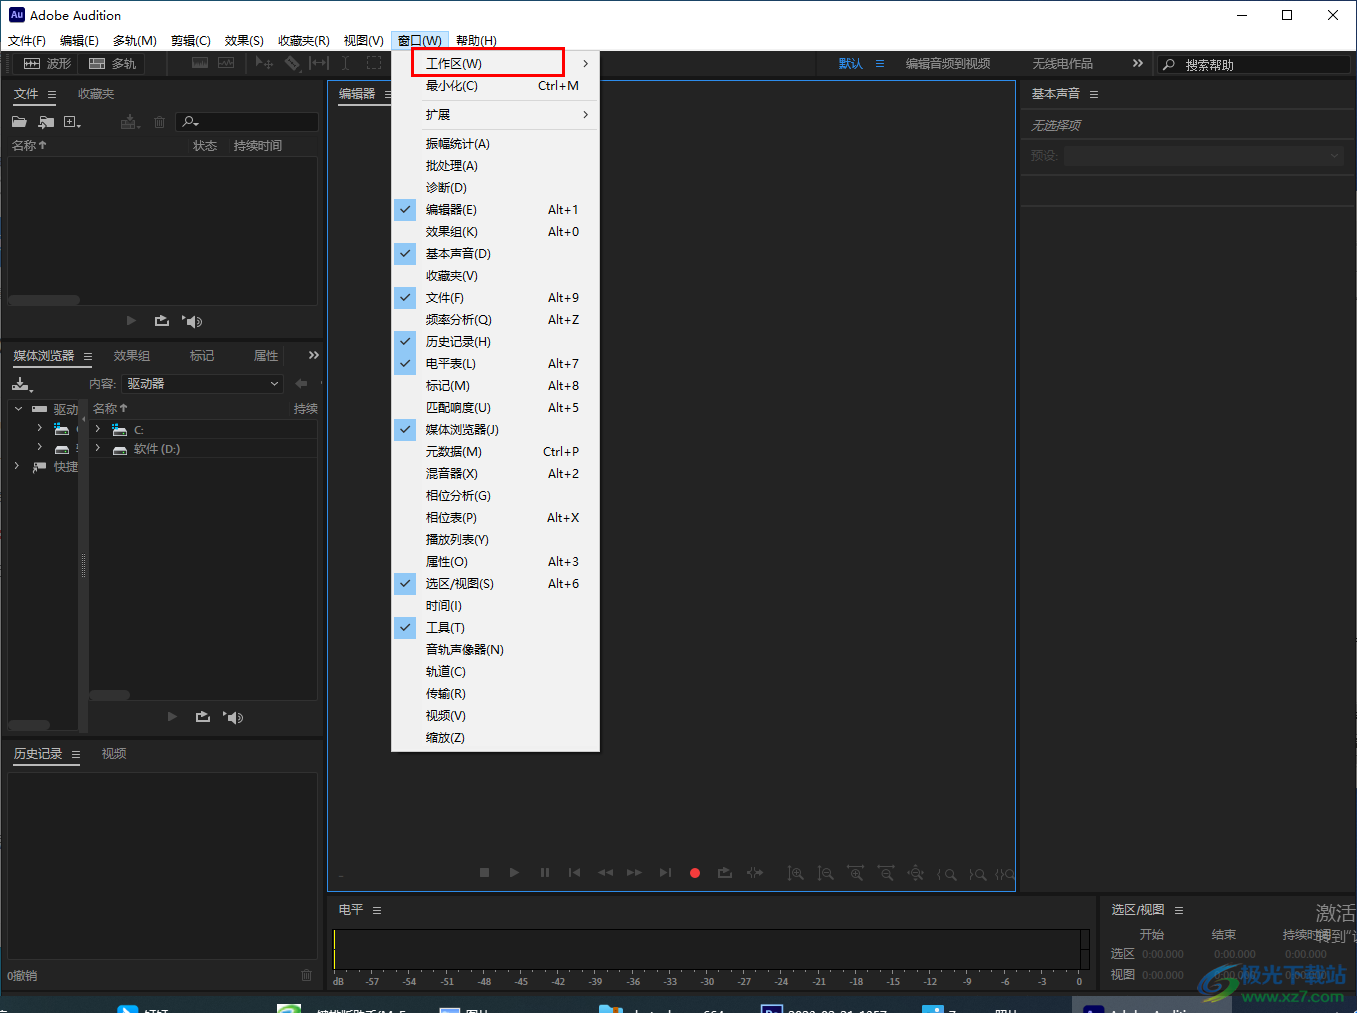The width and height of the screenshot is (1357, 1013).
Task: Click the open file folder icon in Files panel
Action: point(19,122)
